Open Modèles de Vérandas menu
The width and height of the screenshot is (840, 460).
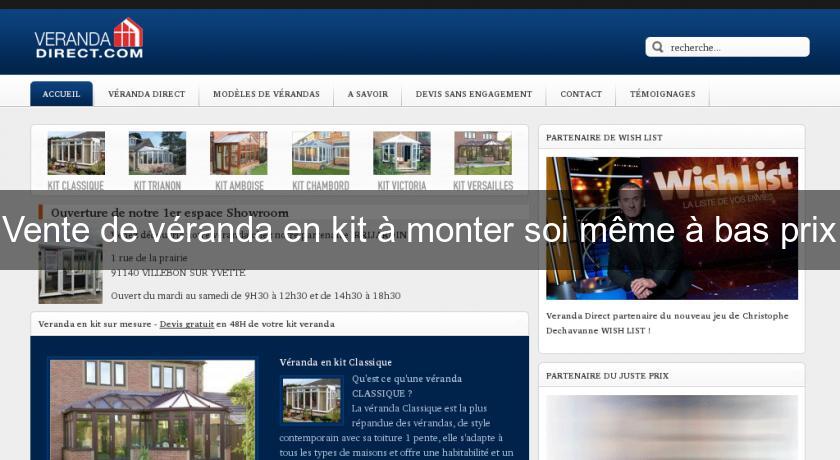(266, 94)
